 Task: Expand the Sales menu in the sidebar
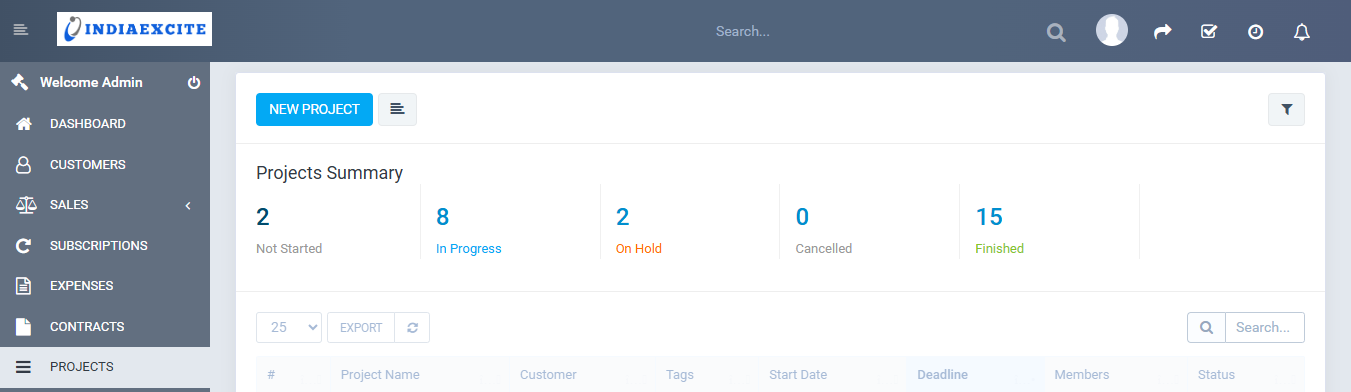tap(105, 205)
